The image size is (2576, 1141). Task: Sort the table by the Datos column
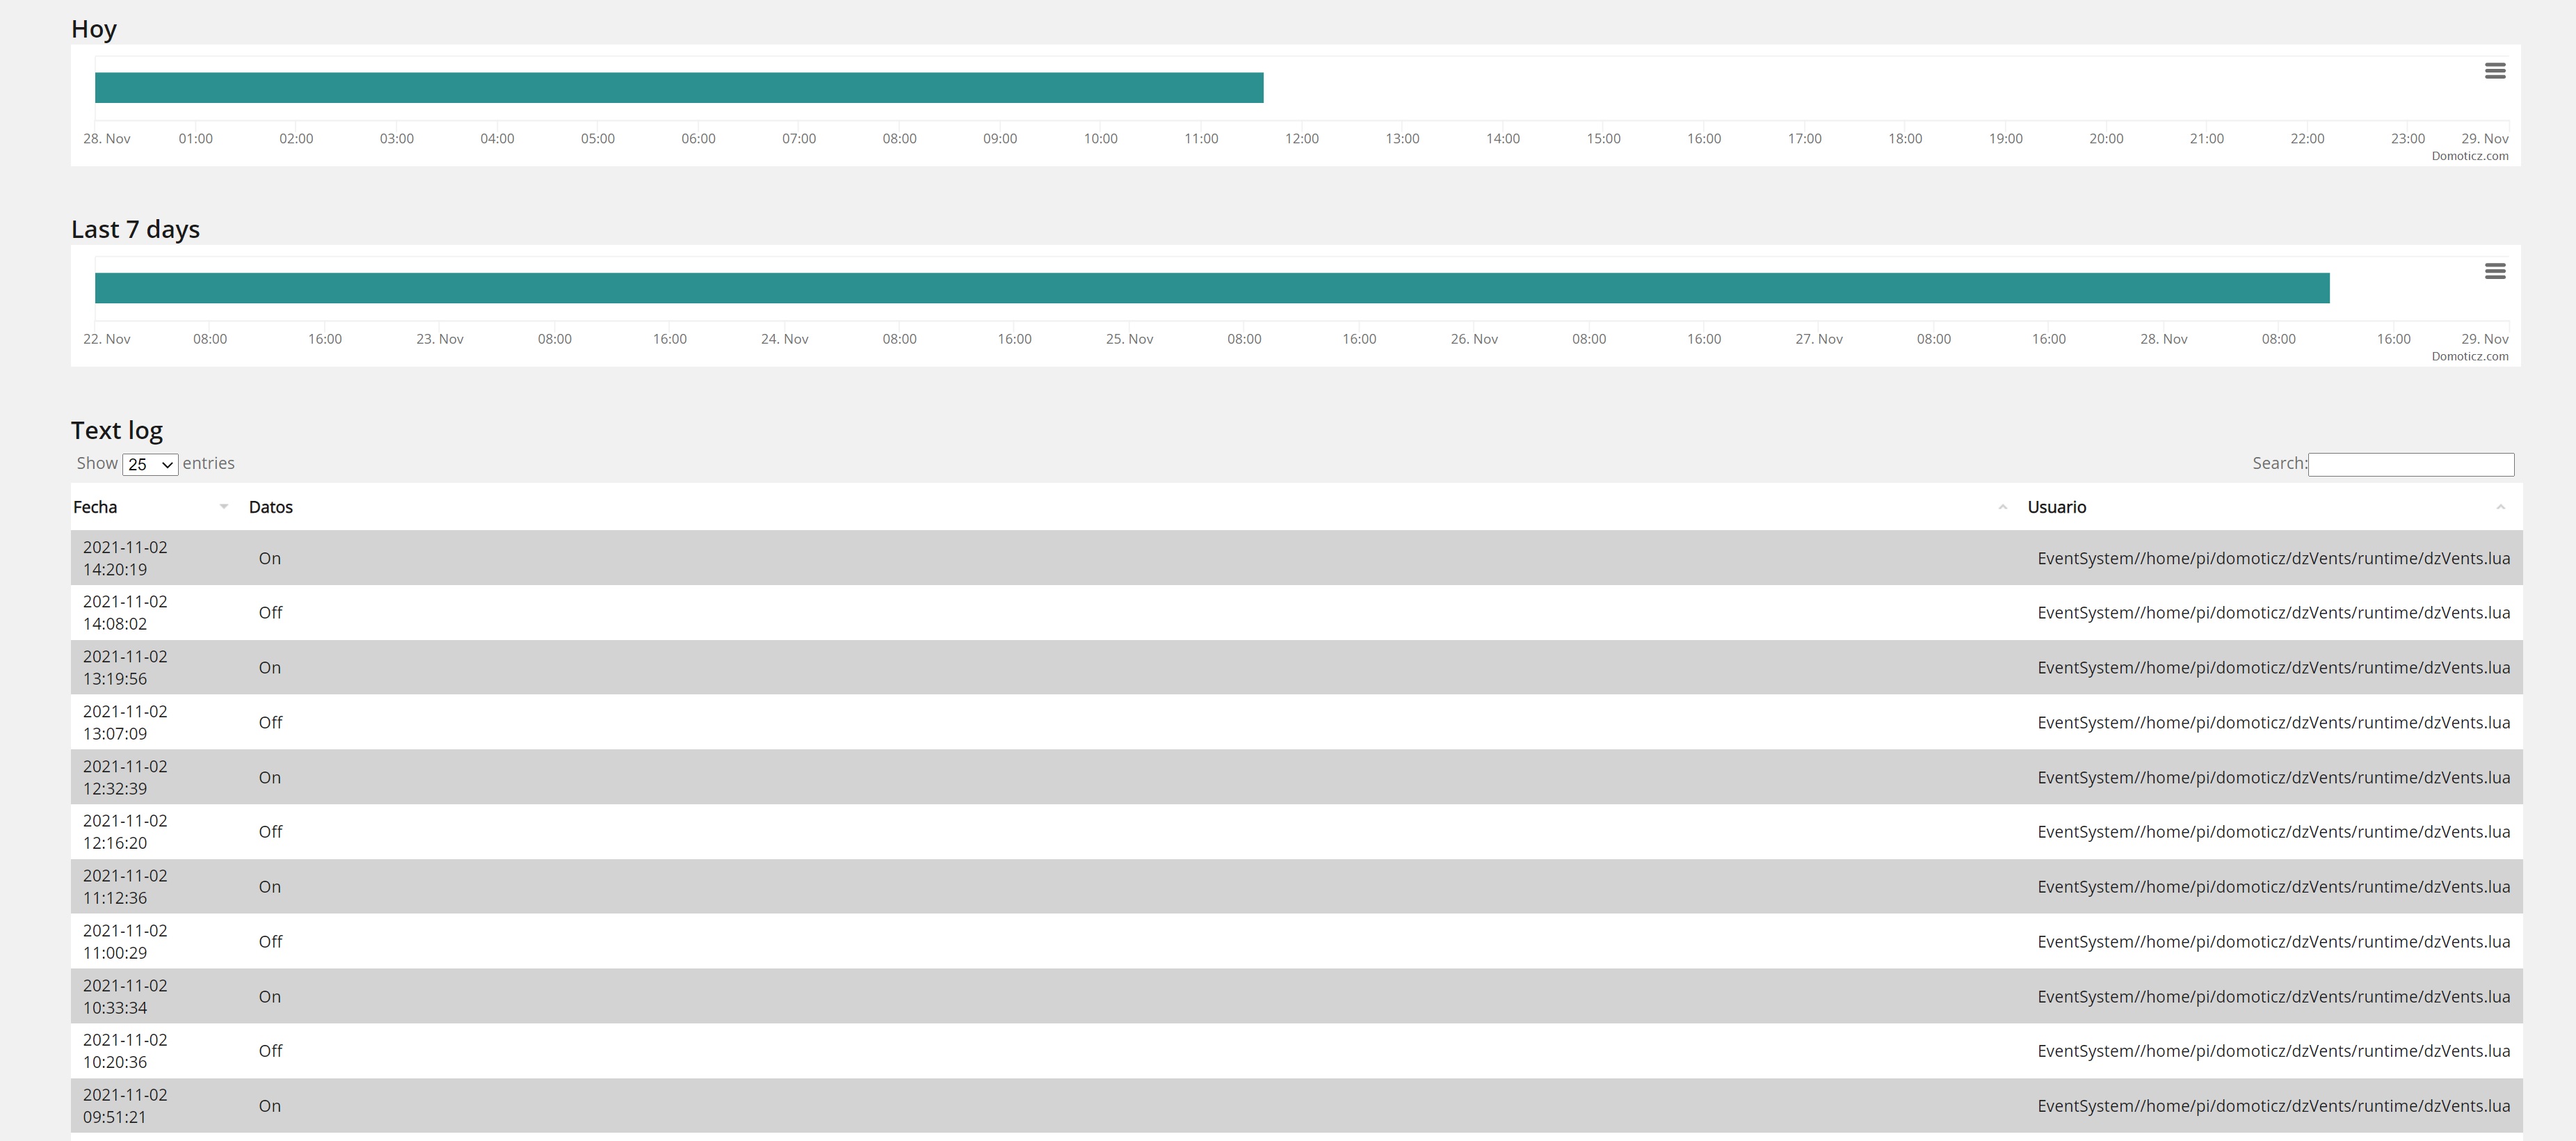[270, 507]
